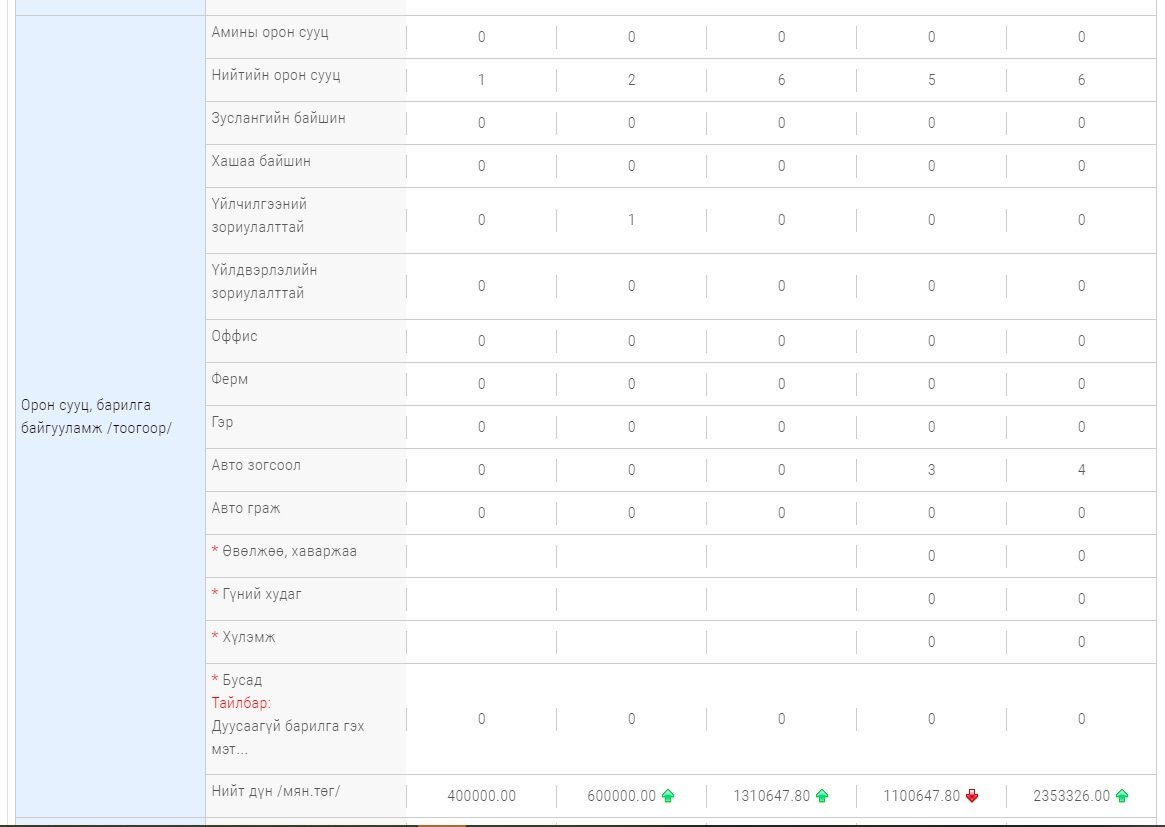The height and width of the screenshot is (827, 1165).
Task: Select the 'Оффис' row label
Action: click(x=234, y=336)
